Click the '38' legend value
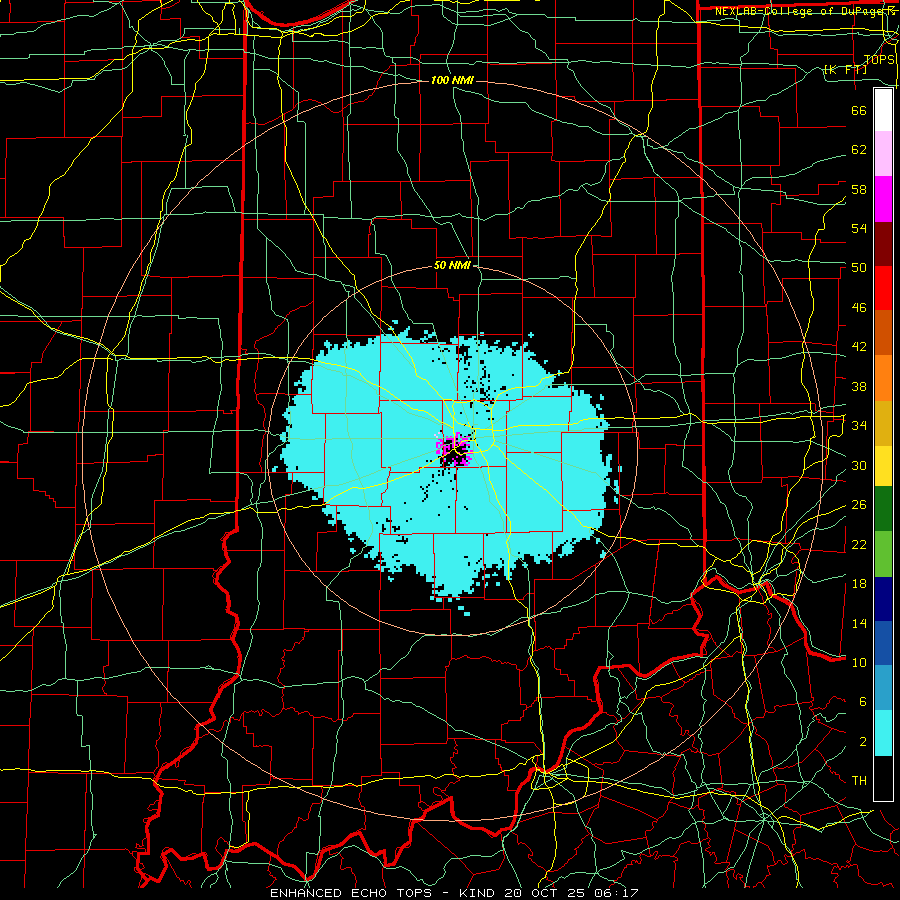Screen dimensions: 900x900 (x=859, y=386)
